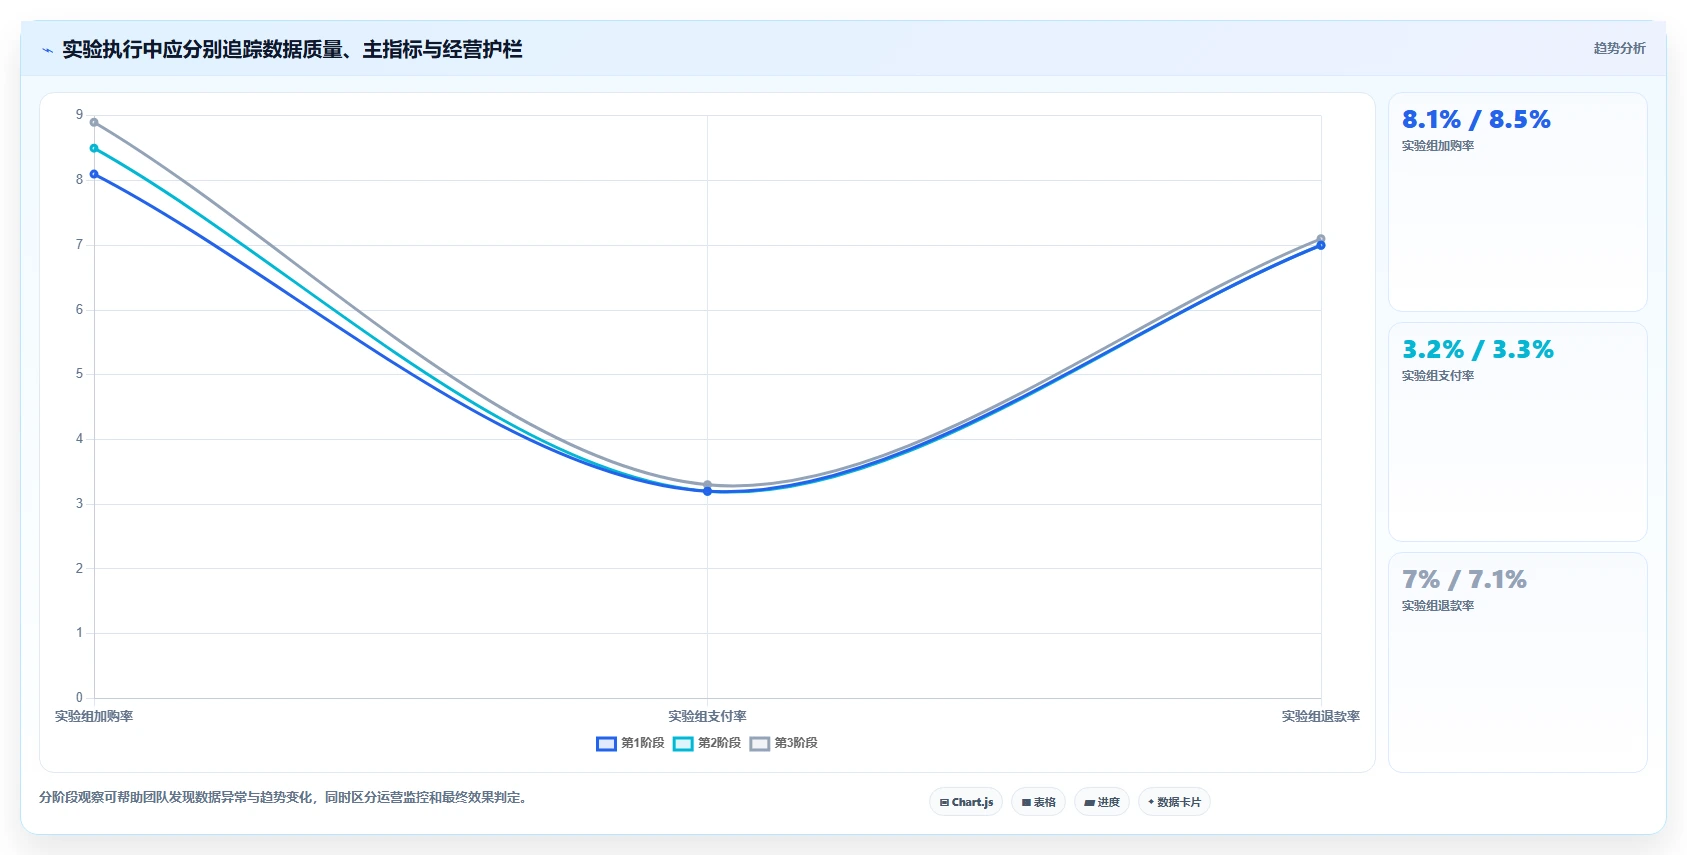
Task: Select the teal 第2阶段 point at 实验组加购率
Action: [x=94, y=148]
